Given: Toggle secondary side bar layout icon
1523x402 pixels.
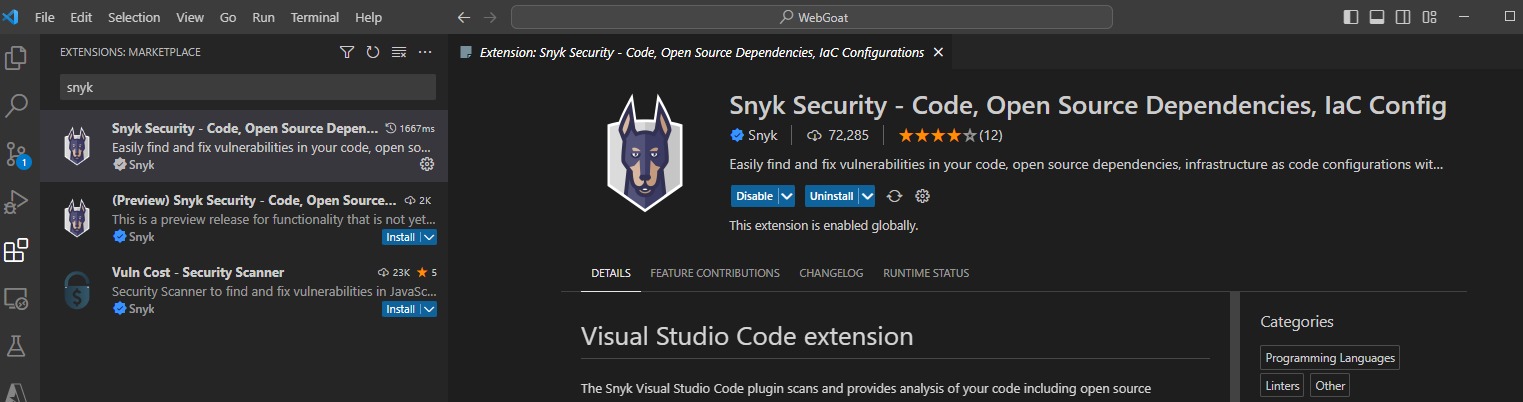Looking at the screenshot, I should pos(1403,17).
